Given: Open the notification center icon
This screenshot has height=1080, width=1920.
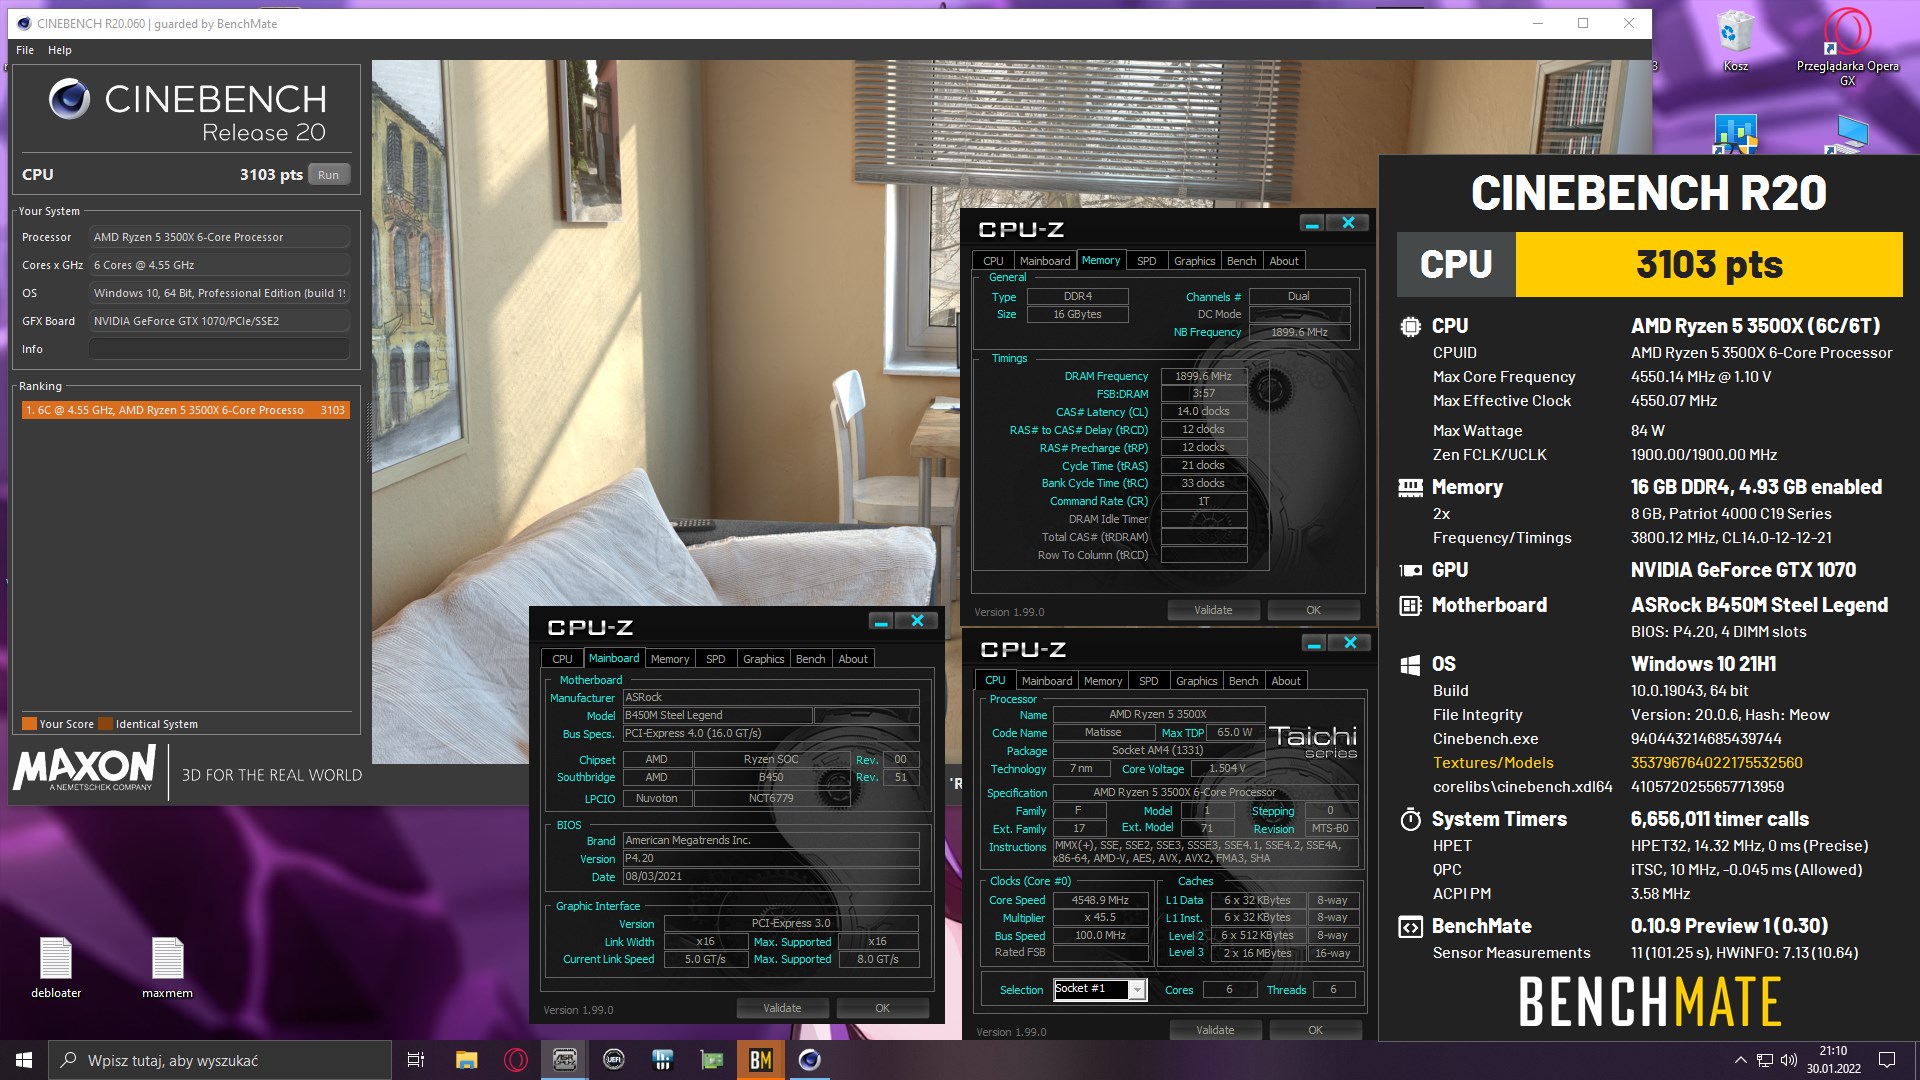Looking at the screenshot, I should pos(1887,1060).
